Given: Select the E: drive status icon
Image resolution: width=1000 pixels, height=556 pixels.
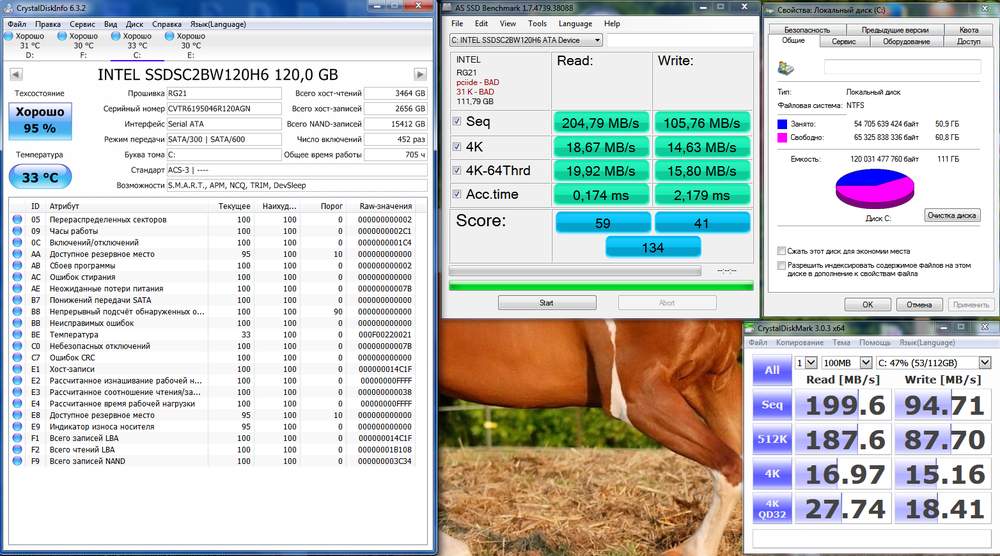Looking at the screenshot, I should [x=169, y=36].
